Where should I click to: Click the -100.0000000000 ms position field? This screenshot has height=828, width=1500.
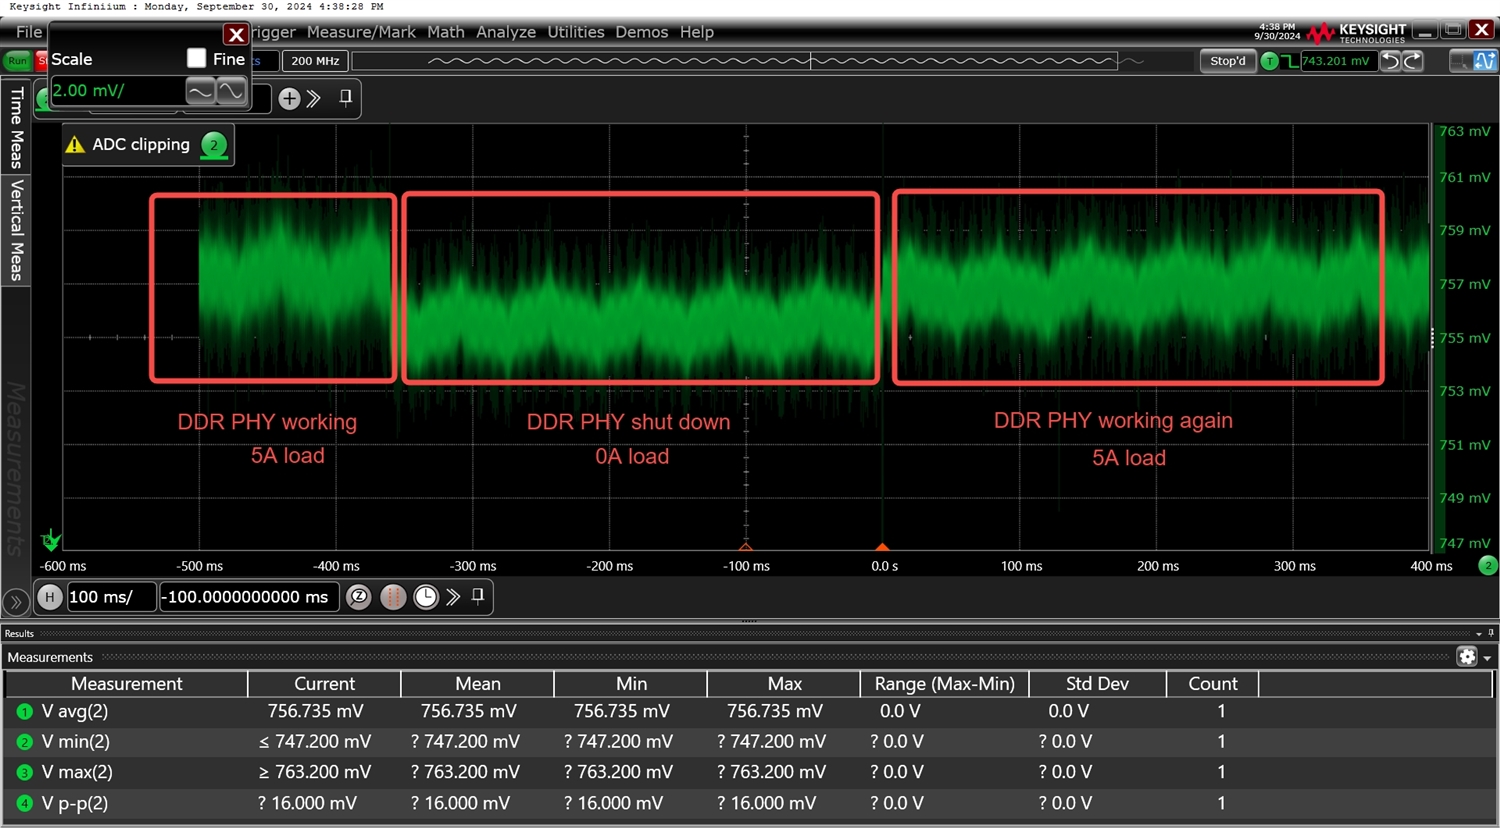click(x=248, y=597)
